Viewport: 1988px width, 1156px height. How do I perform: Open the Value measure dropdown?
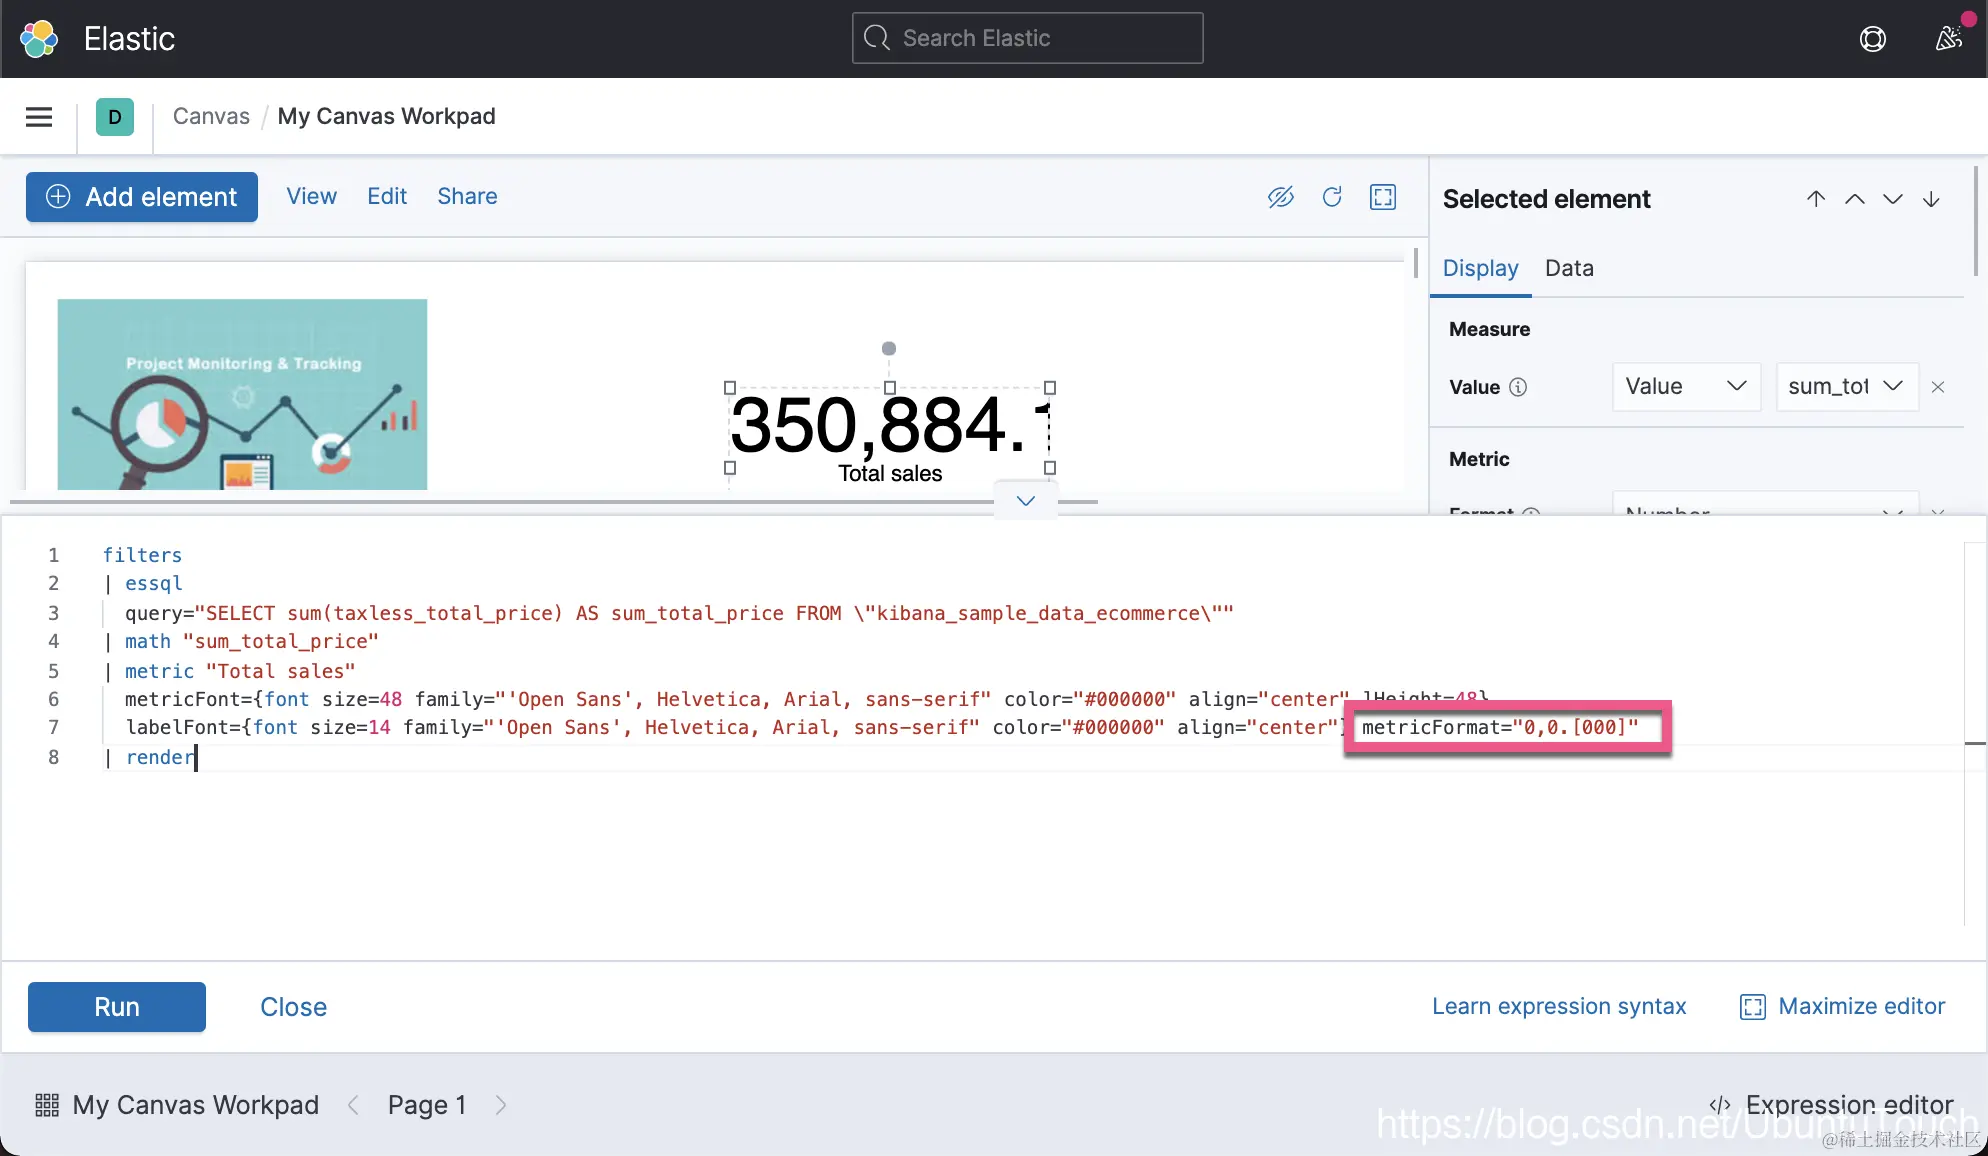pos(1685,387)
